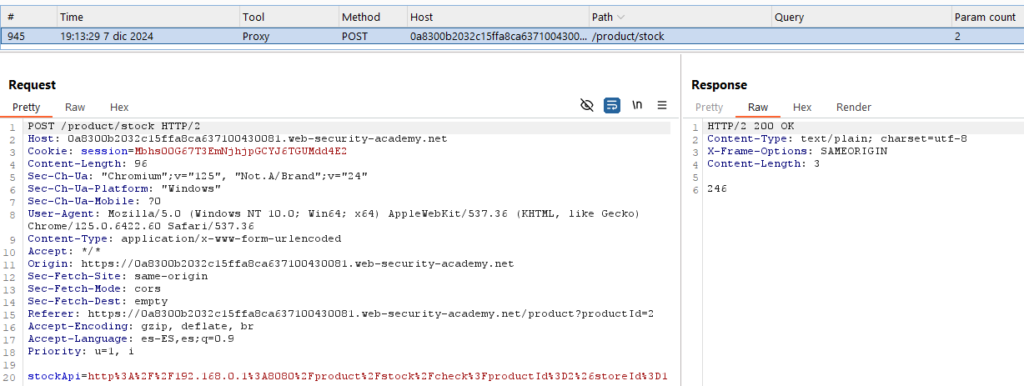Select the response Pretty tab
The height and width of the screenshot is (386, 1024).
pyautogui.click(x=709, y=107)
